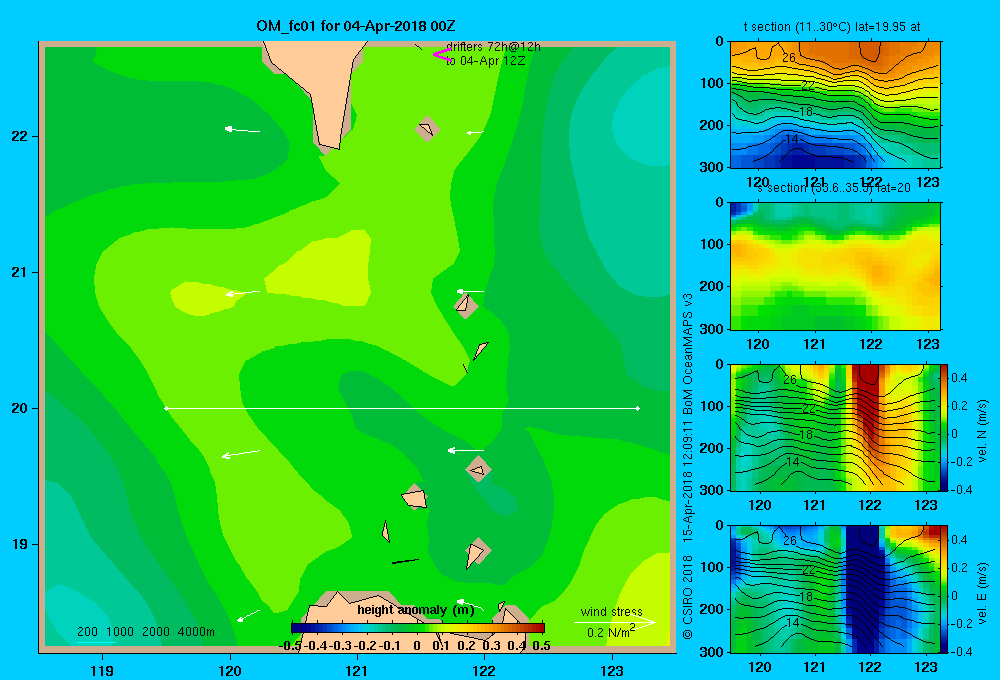Click the wind stress reference arrow
The image size is (1000, 680).
click(614, 622)
